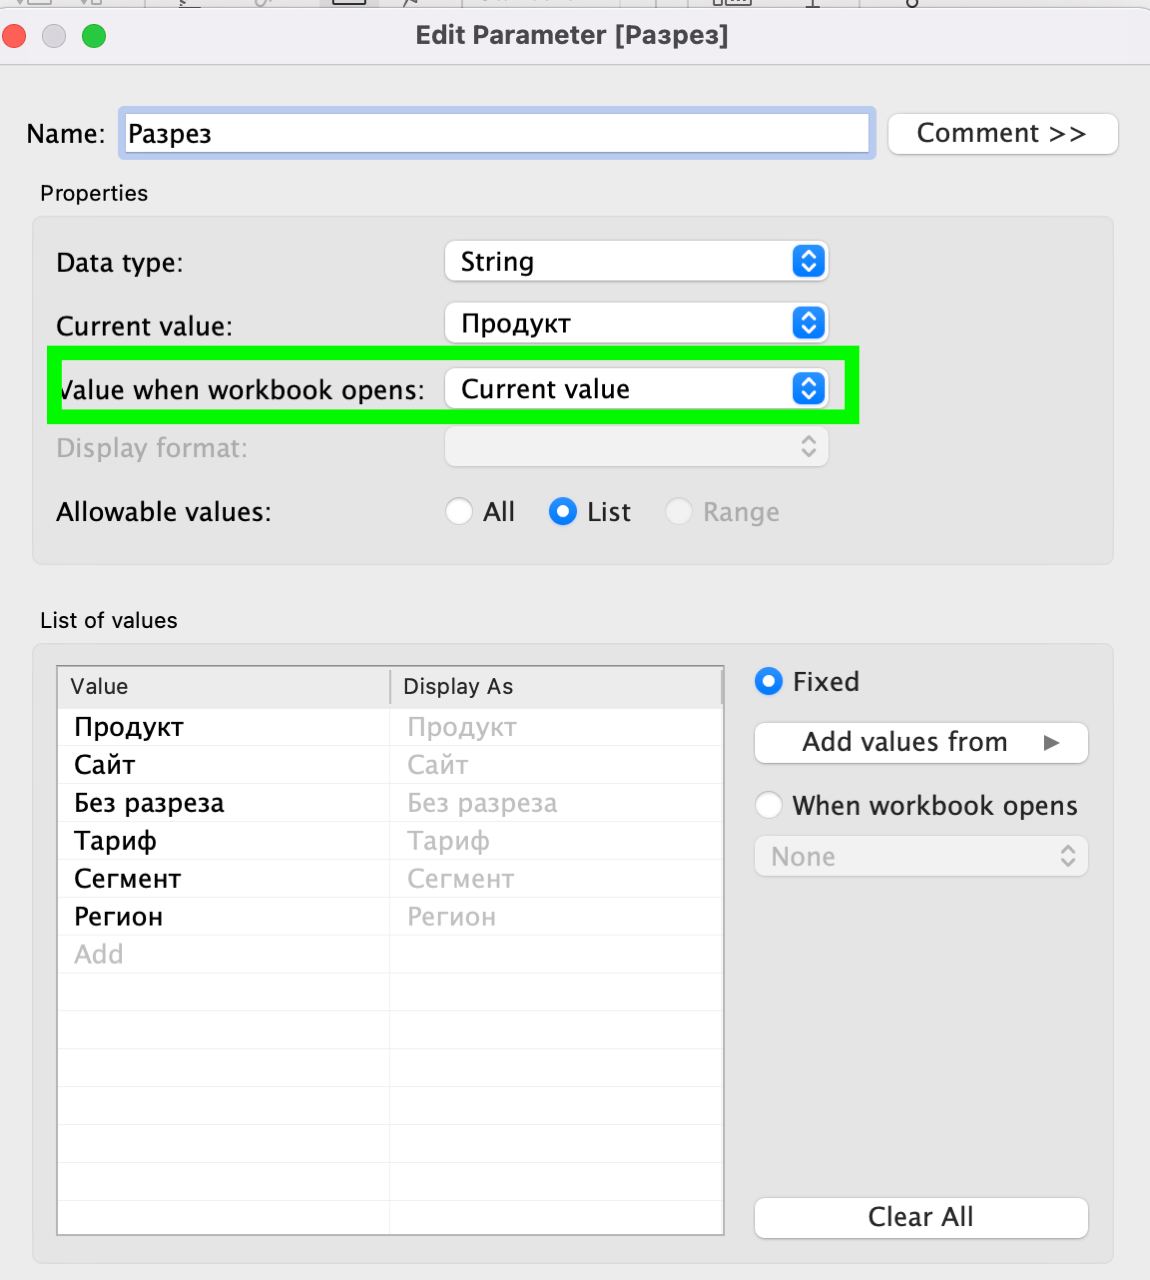
Task: Click into the Name field Разрез
Action: [497, 134]
